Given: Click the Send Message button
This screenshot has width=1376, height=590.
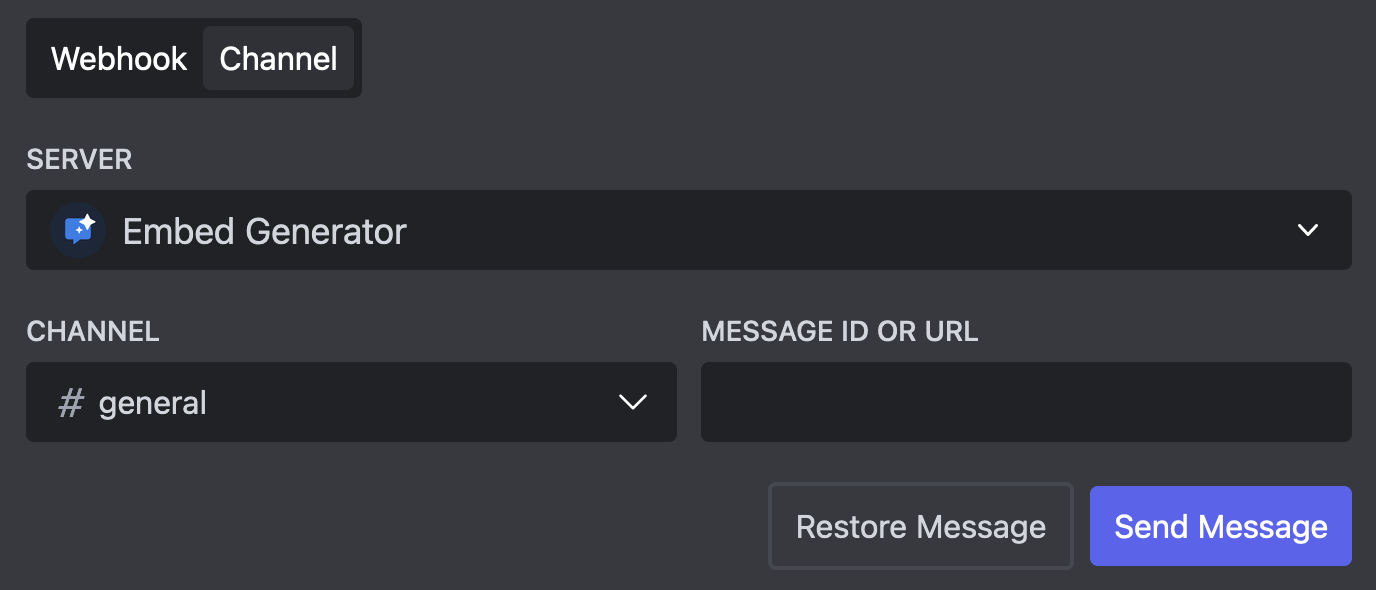Looking at the screenshot, I should (x=1220, y=526).
